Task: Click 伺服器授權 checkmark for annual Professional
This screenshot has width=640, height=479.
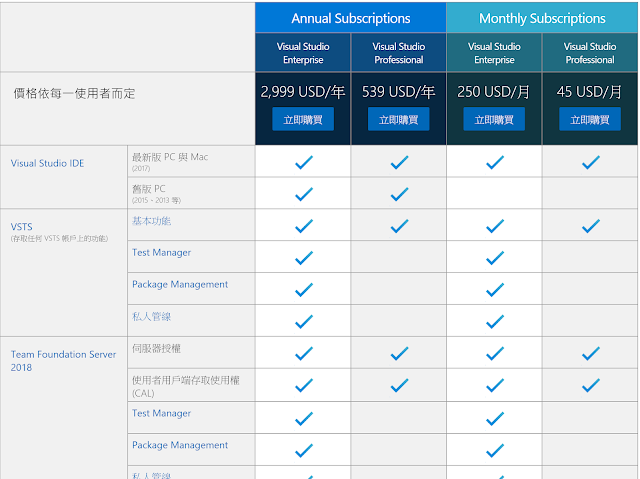Action: click(400, 354)
